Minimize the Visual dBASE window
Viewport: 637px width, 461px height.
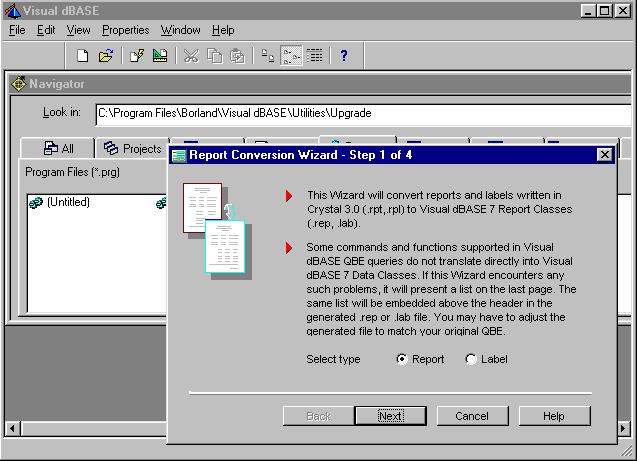pyautogui.click(x=588, y=10)
